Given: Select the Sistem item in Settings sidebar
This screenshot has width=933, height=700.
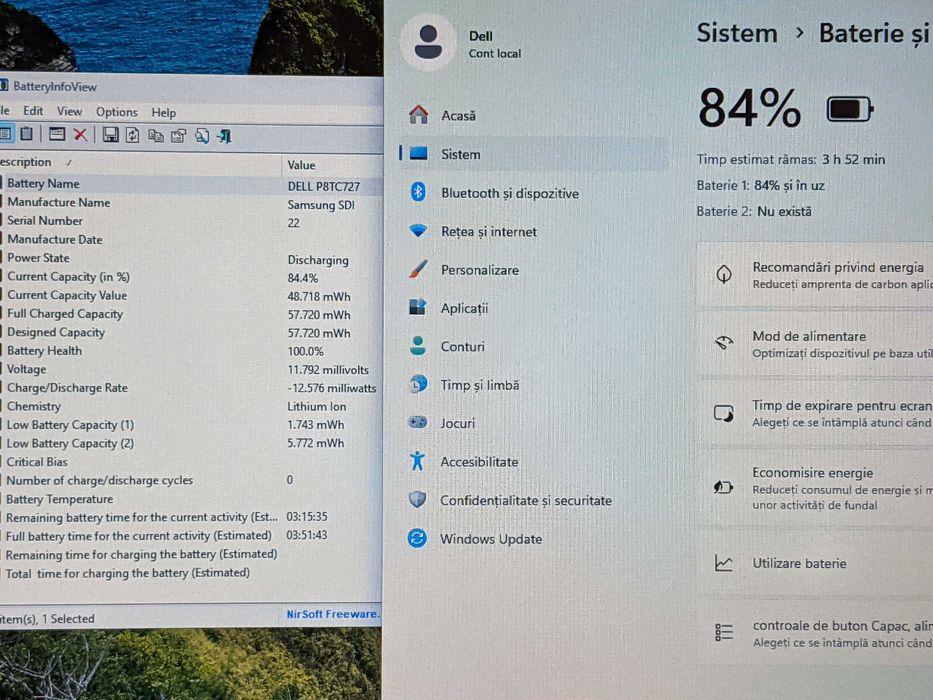Looking at the screenshot, I should point(533,154).
